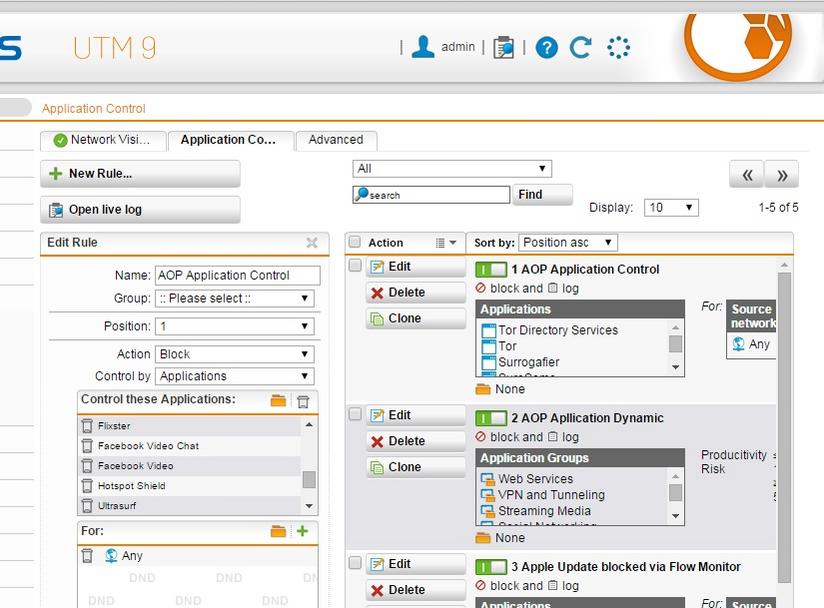The width and height of the screenshot is (824, 608).
Task: Edit rule 1 AOP Application Control
Action: point(416,267)
